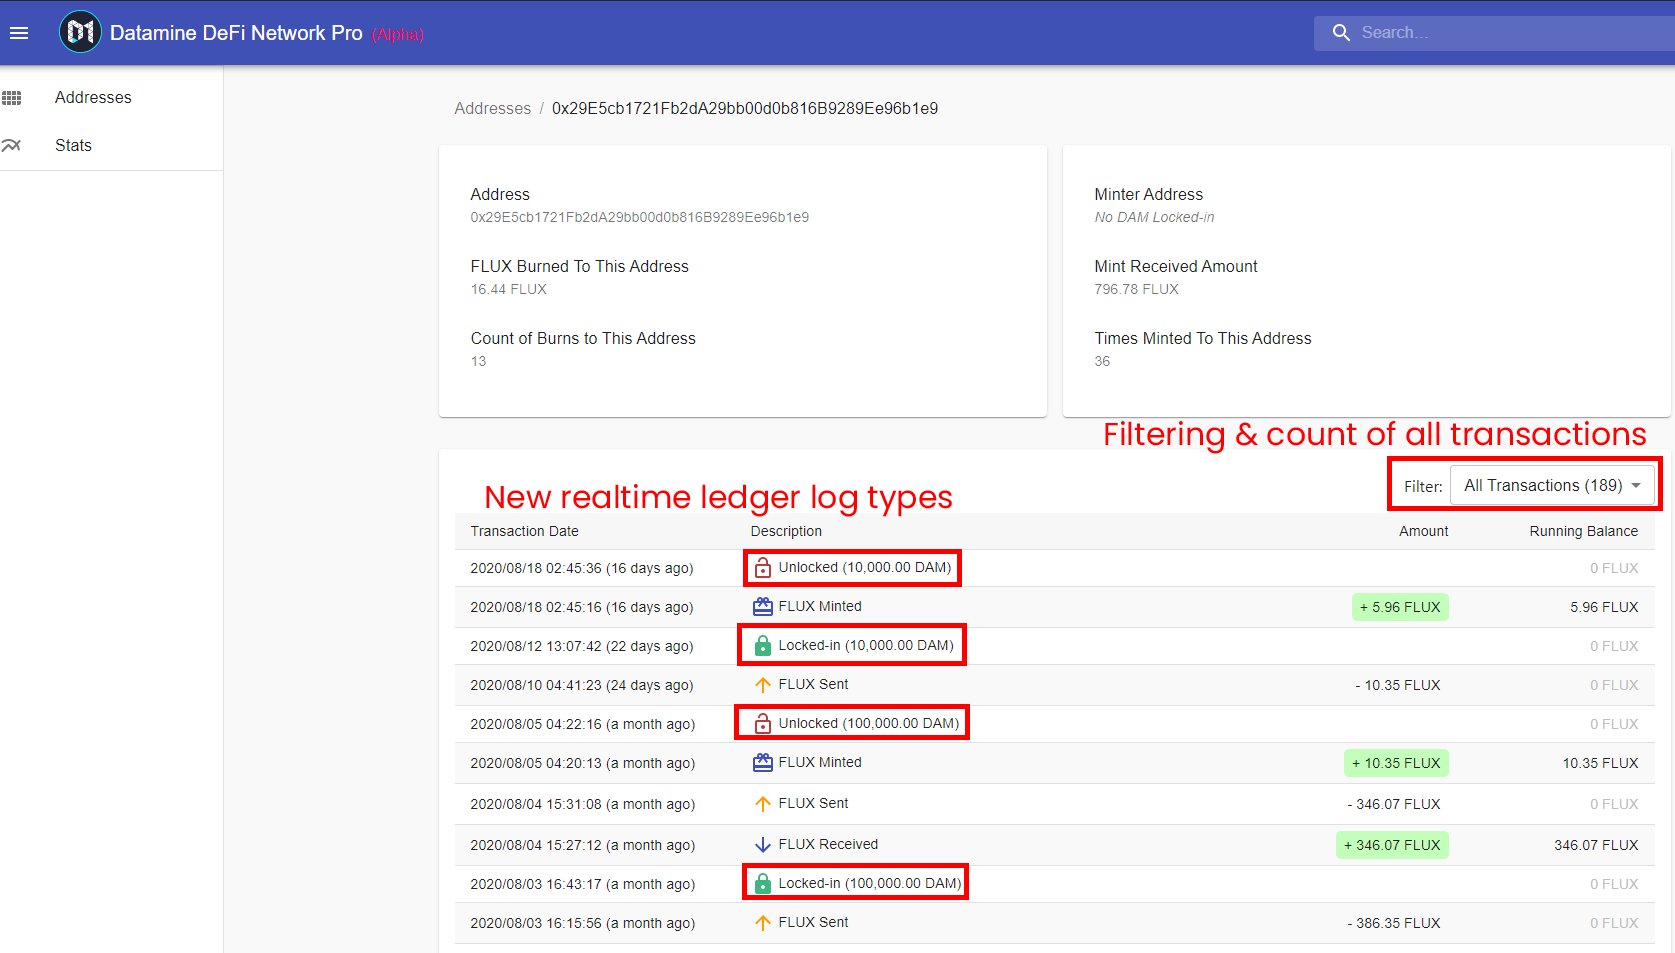Select the + 5.96 FLUX amount badge
Viewport: 1675px width, 953px height.
tap(1400, 607)
